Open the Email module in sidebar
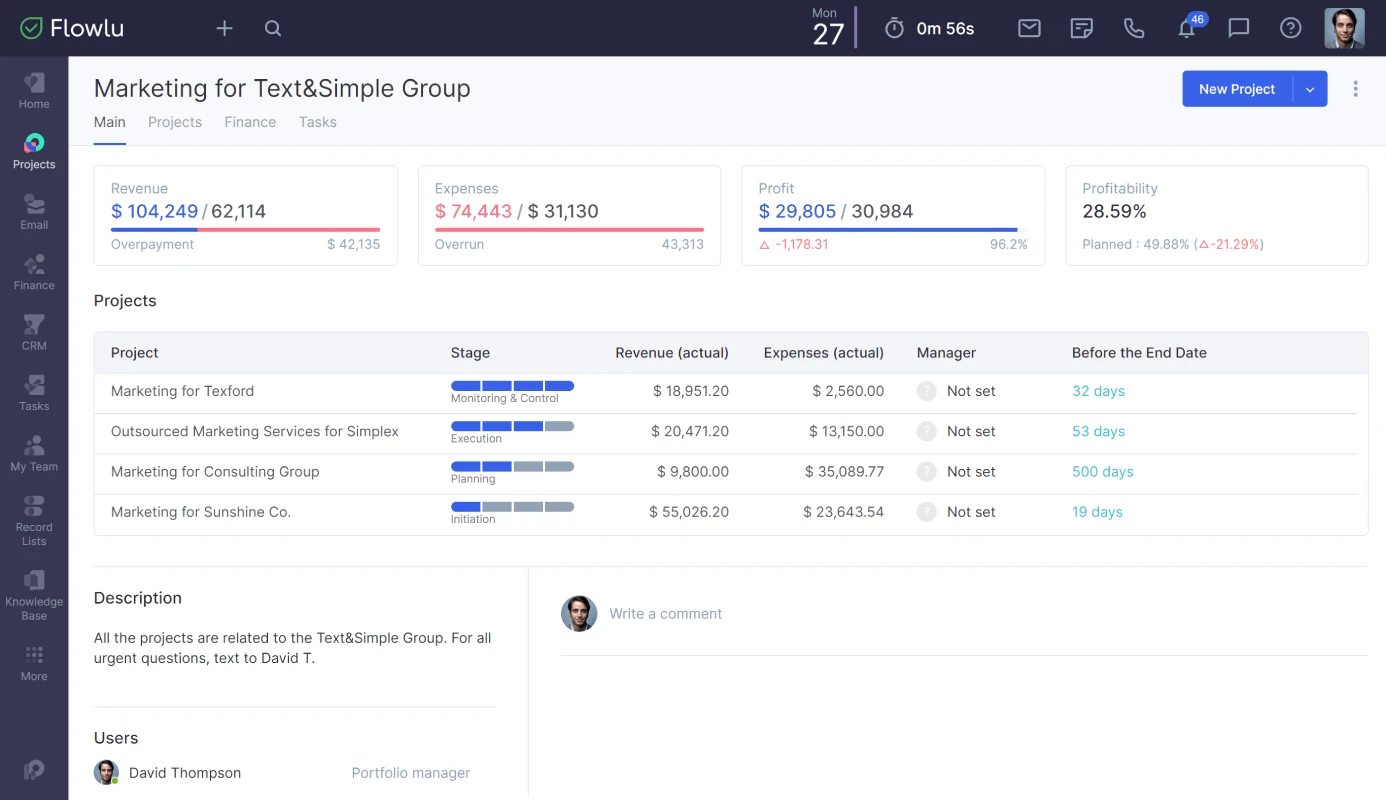The width and height of the screenshot is (1386, 800). 34,211
